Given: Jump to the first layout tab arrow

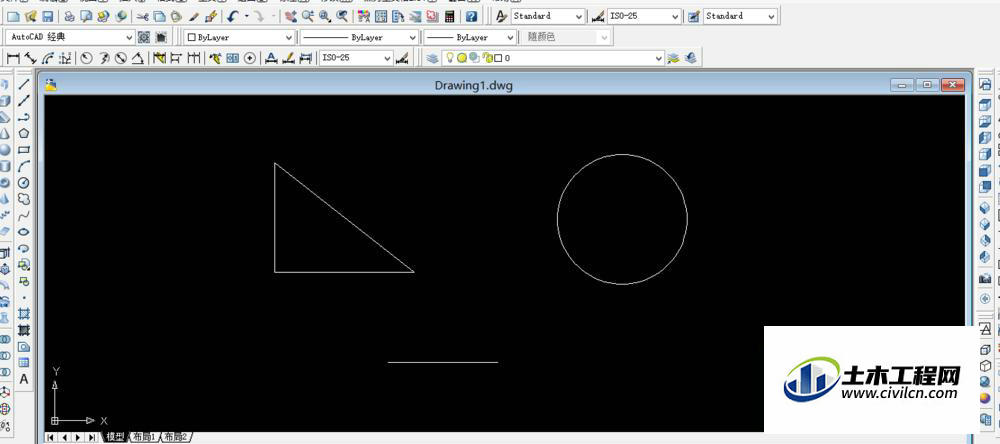Looking at the screenshot, I should coord(52,438).
